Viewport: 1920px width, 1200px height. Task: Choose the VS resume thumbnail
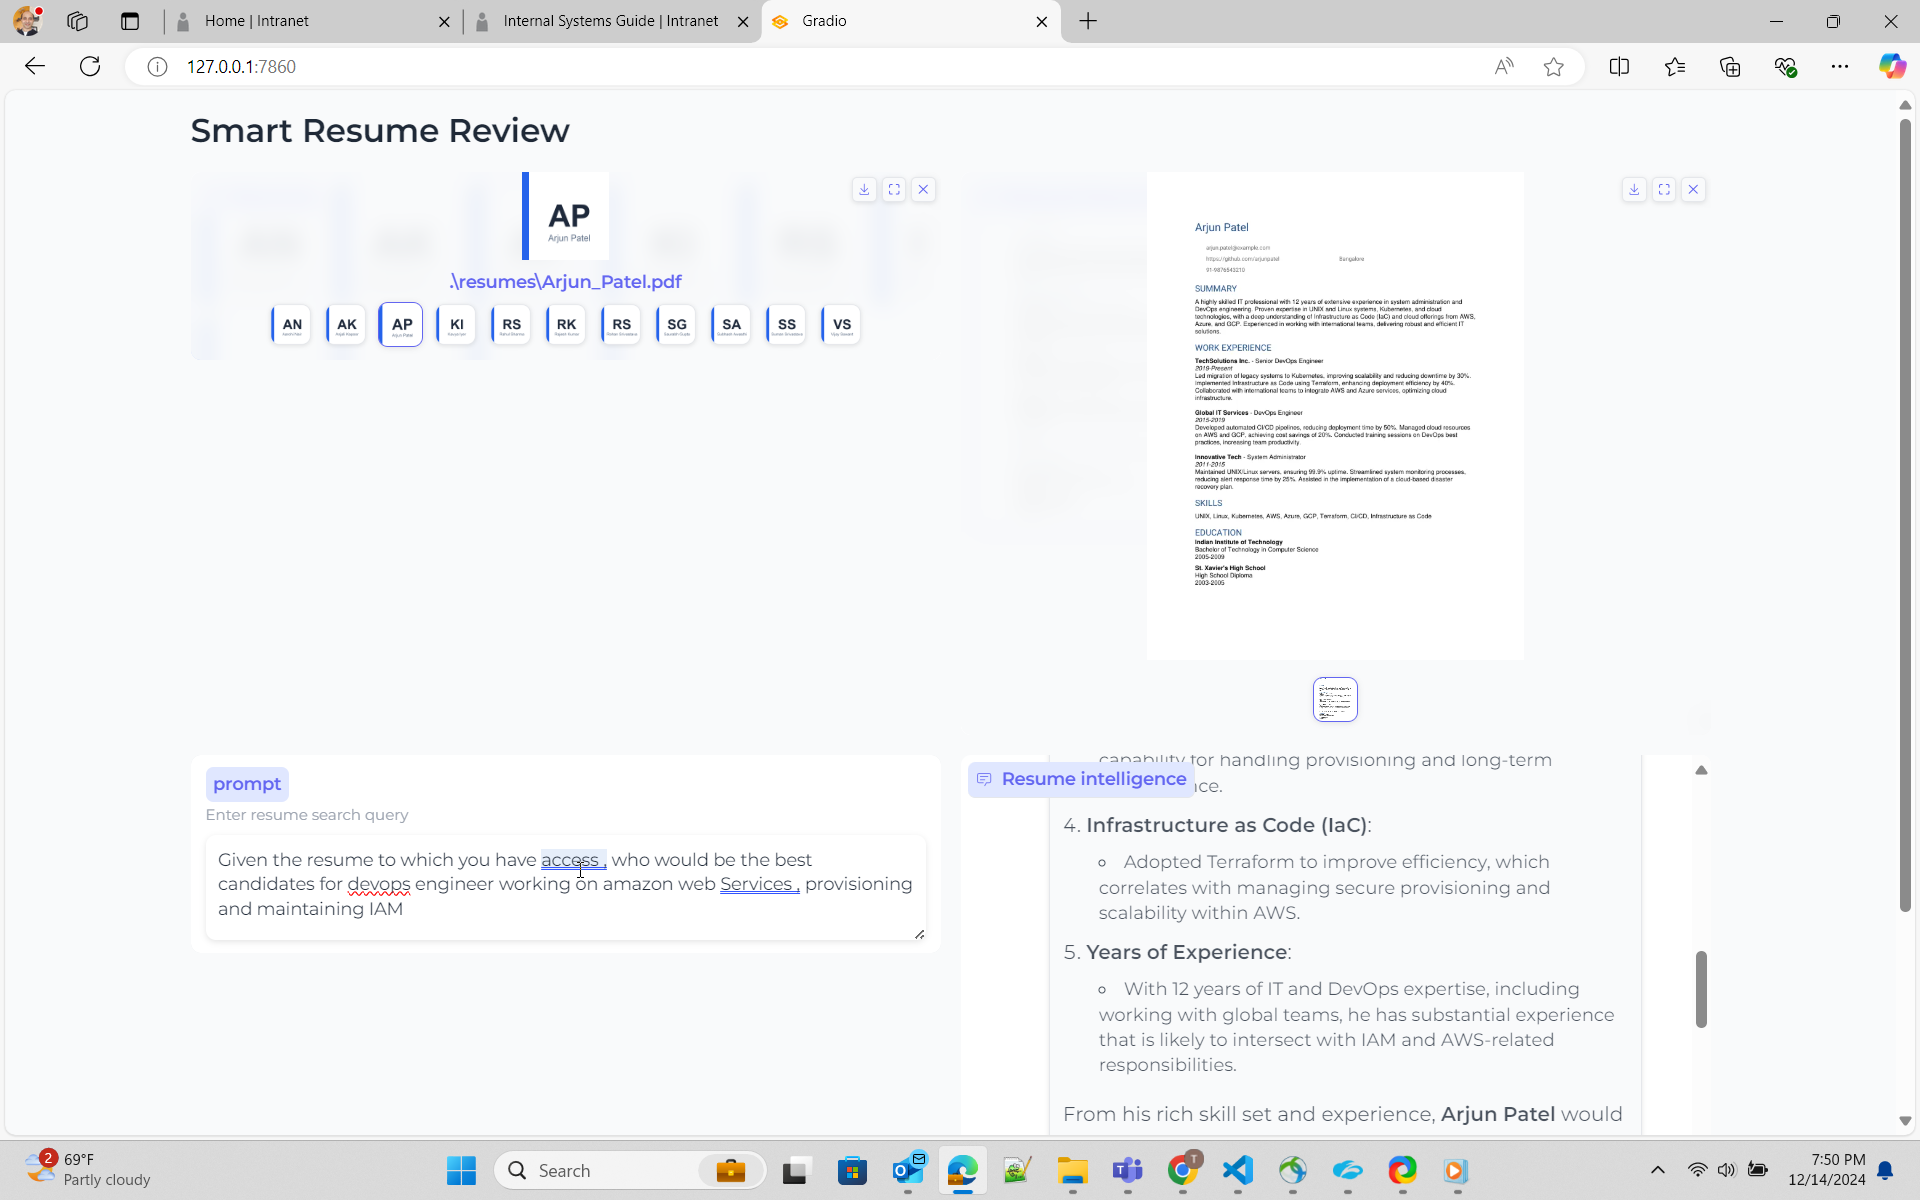pyautogui.click(x=841, y=325)
